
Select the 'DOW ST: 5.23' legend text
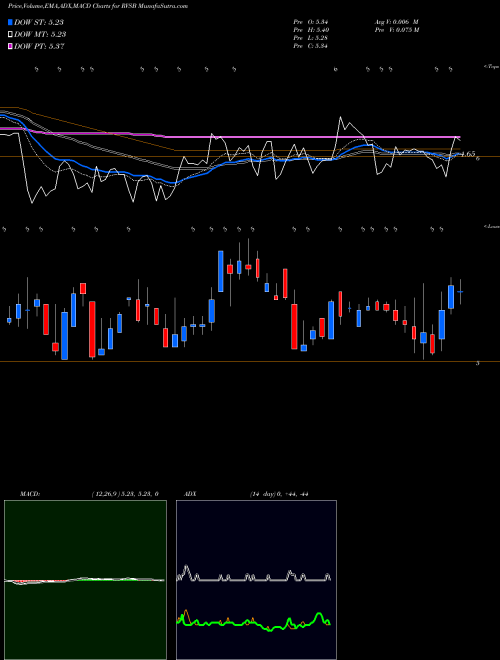(39, 22)
